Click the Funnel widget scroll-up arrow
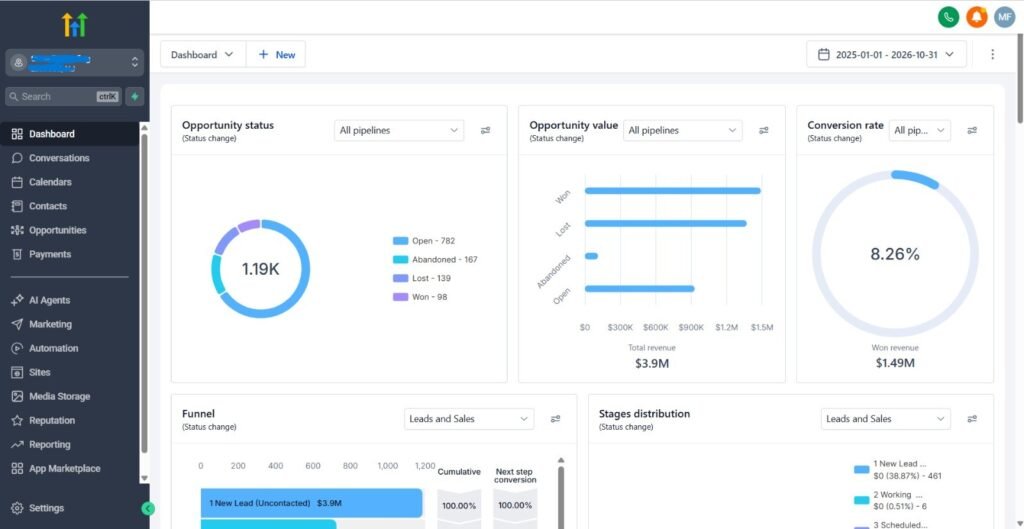 [x=560, y=461]
